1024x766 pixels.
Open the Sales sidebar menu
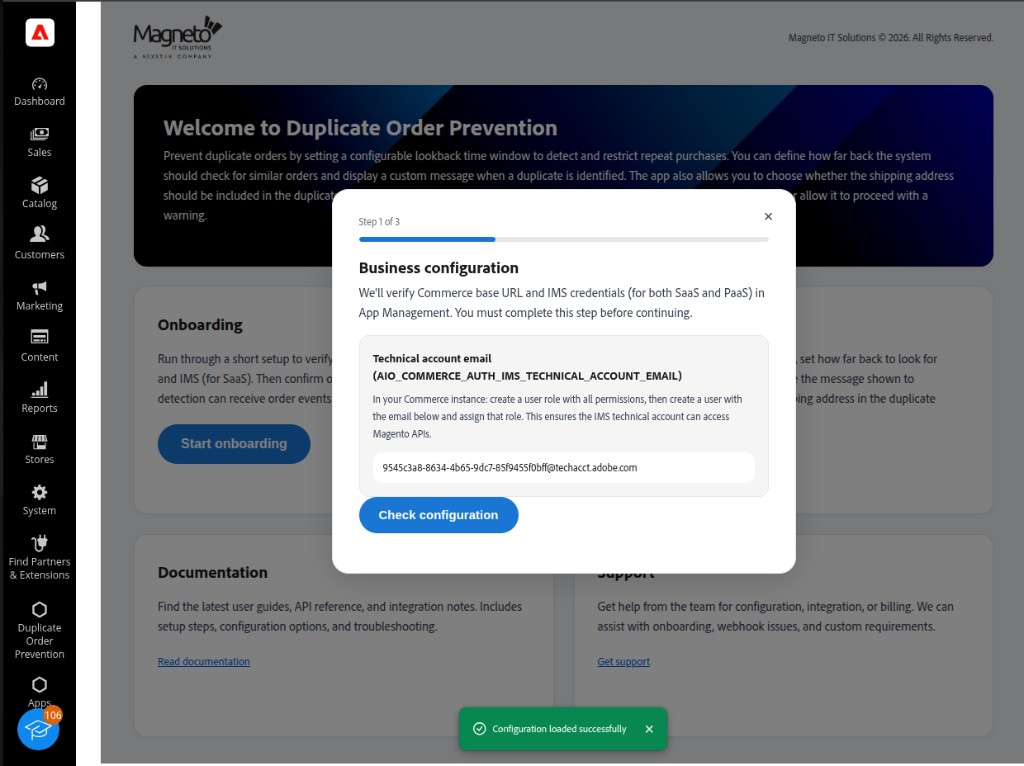pos(39,143)
